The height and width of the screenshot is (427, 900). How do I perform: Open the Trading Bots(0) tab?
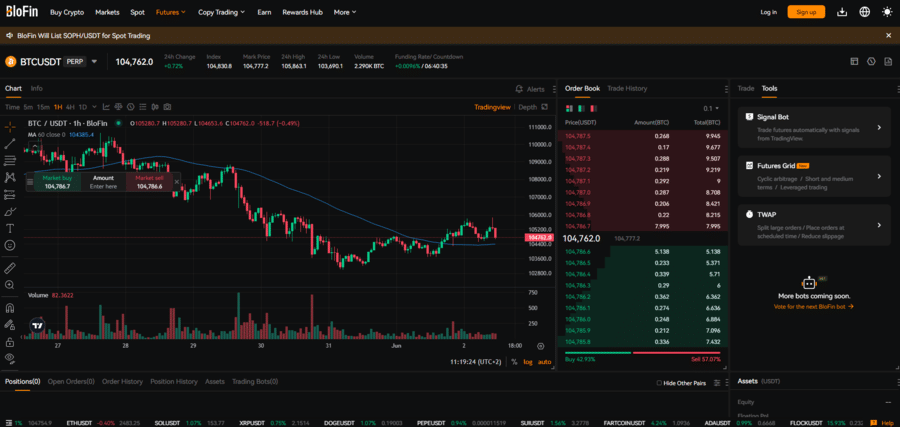255,381
